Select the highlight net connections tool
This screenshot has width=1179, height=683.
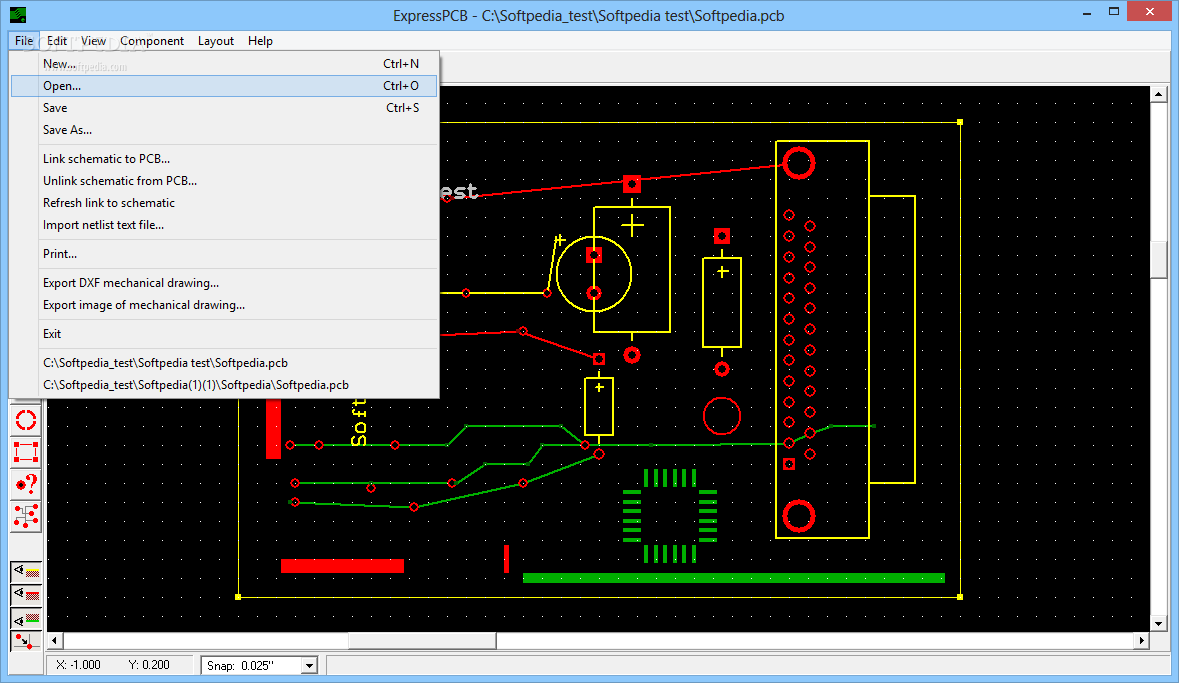(26, 516)
